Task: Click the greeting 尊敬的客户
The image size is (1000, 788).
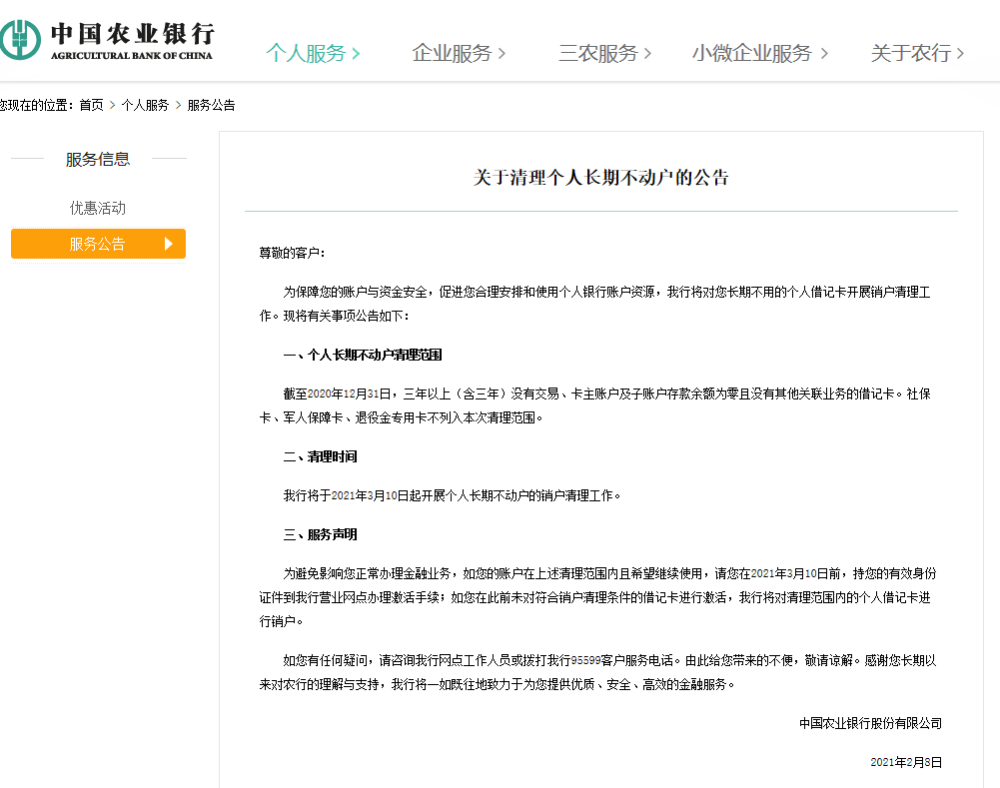Action: [291, 253]
